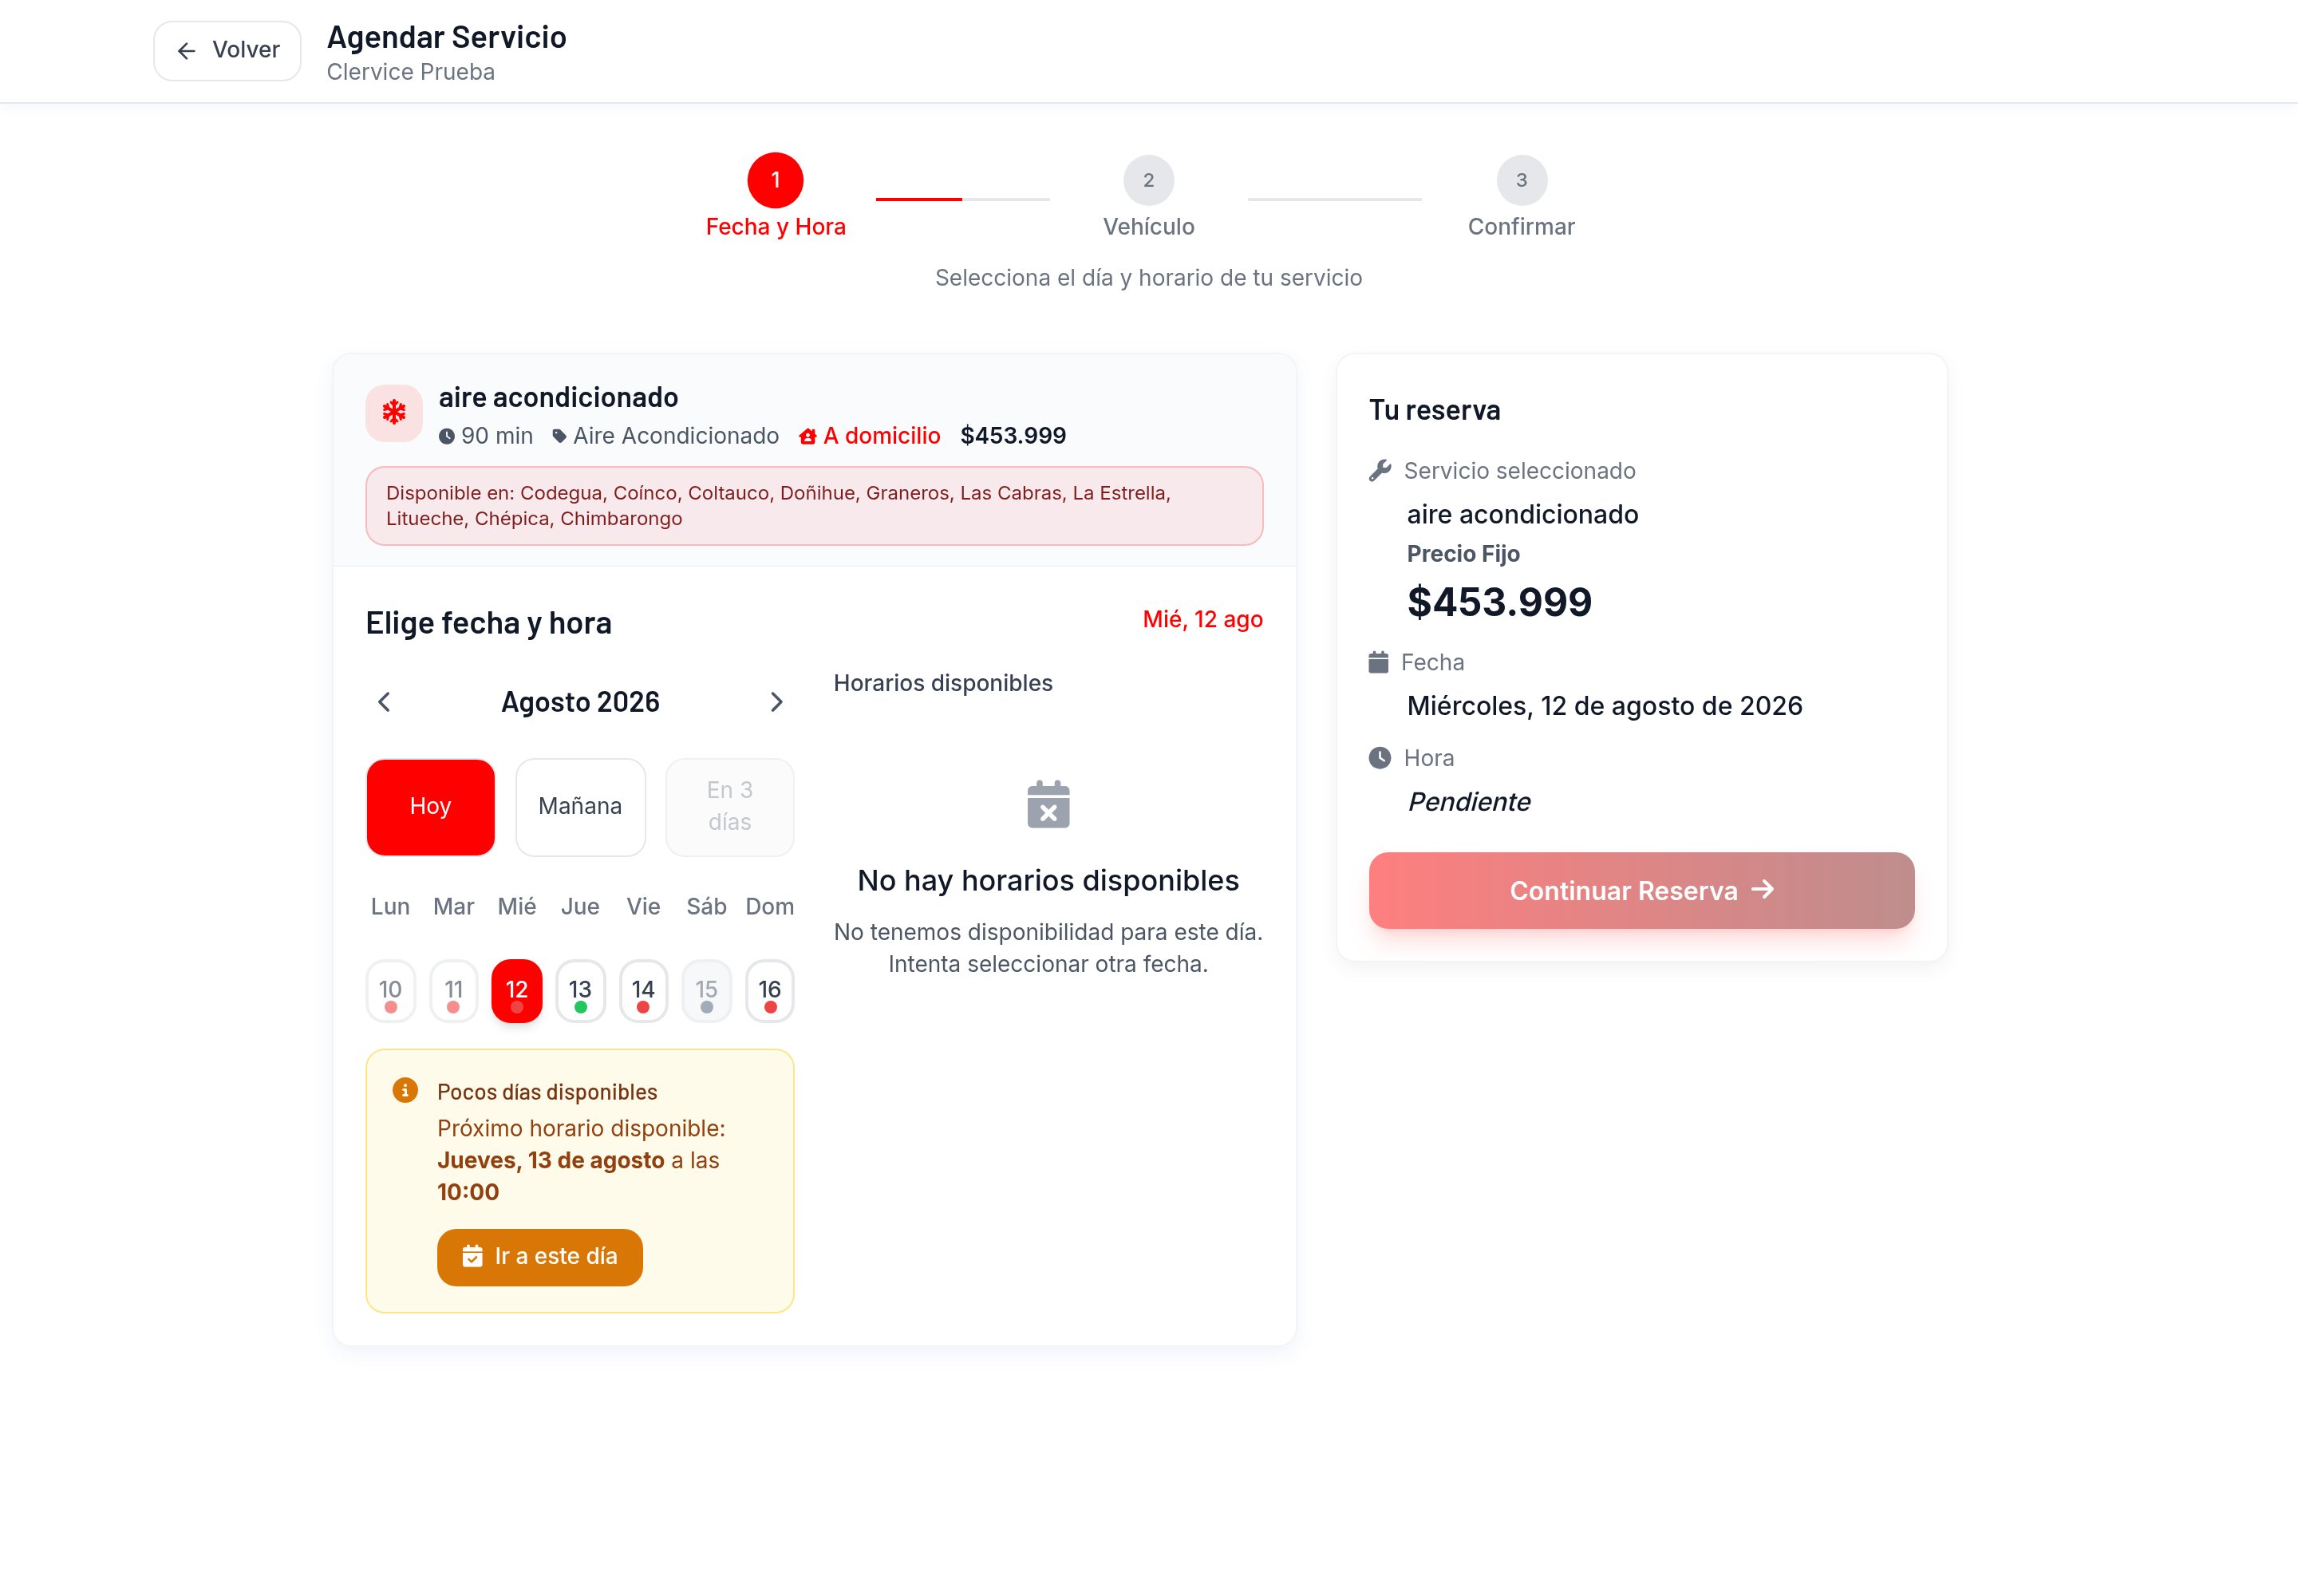The width and height of the screenshot is (2298, 1596).
Task: Click the Volver back button
Action: [x=227, y=51]
